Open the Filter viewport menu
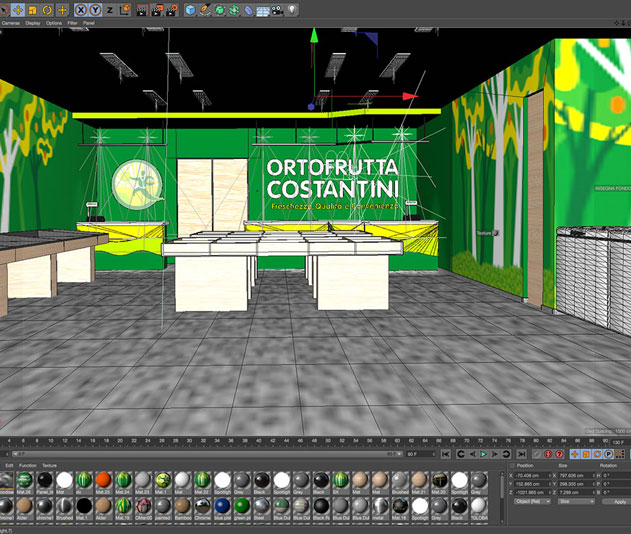Image resolution: width=631 pixels, height=534 pixels. point(72,23)
